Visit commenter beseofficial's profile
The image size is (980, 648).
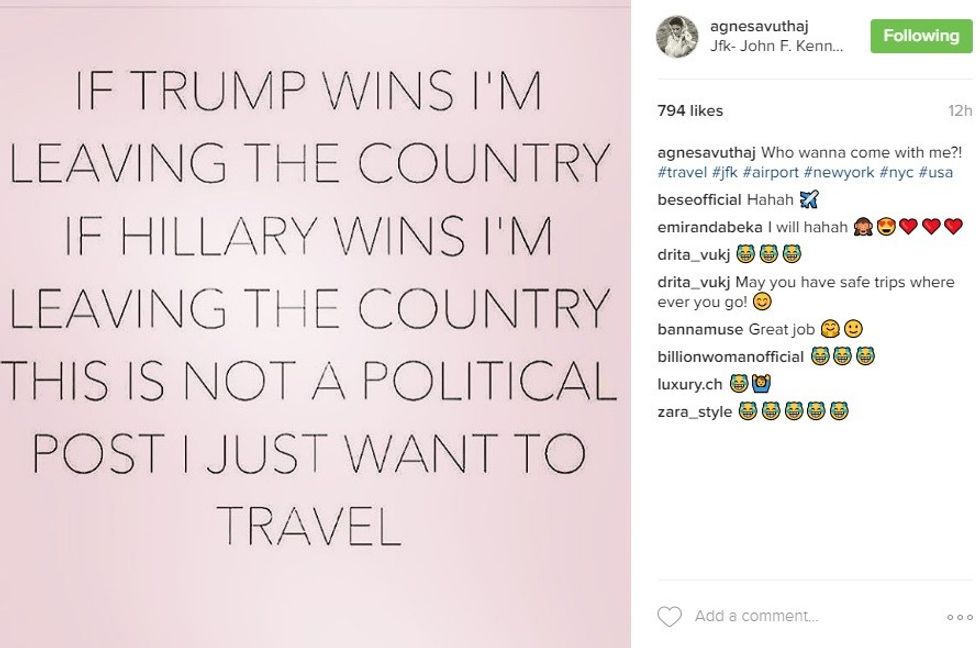click(699, 199)
